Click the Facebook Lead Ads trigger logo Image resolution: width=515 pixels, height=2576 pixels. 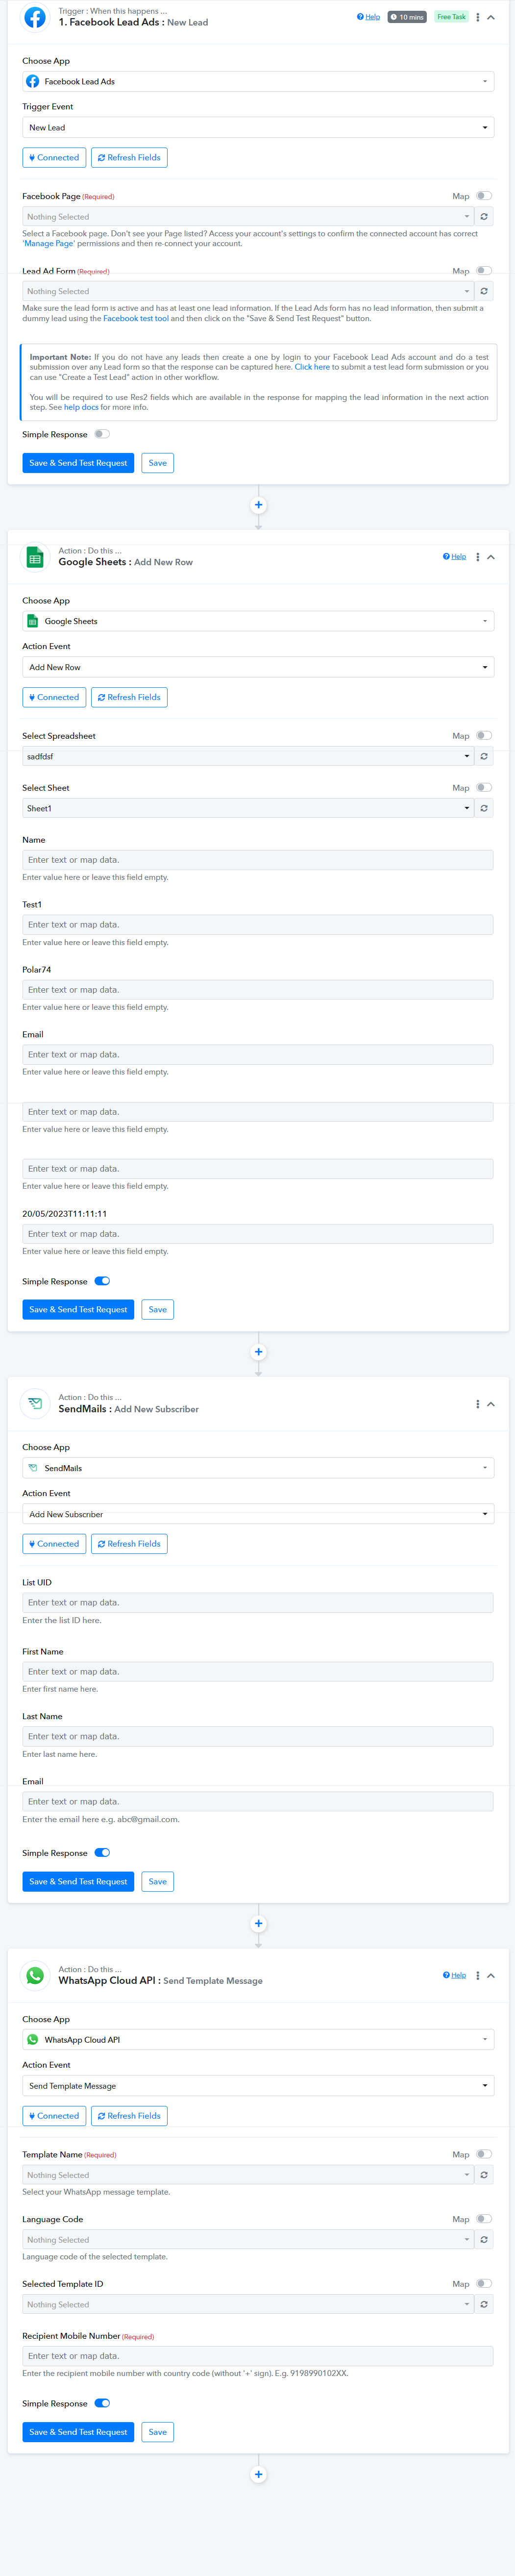click(35, 17)
